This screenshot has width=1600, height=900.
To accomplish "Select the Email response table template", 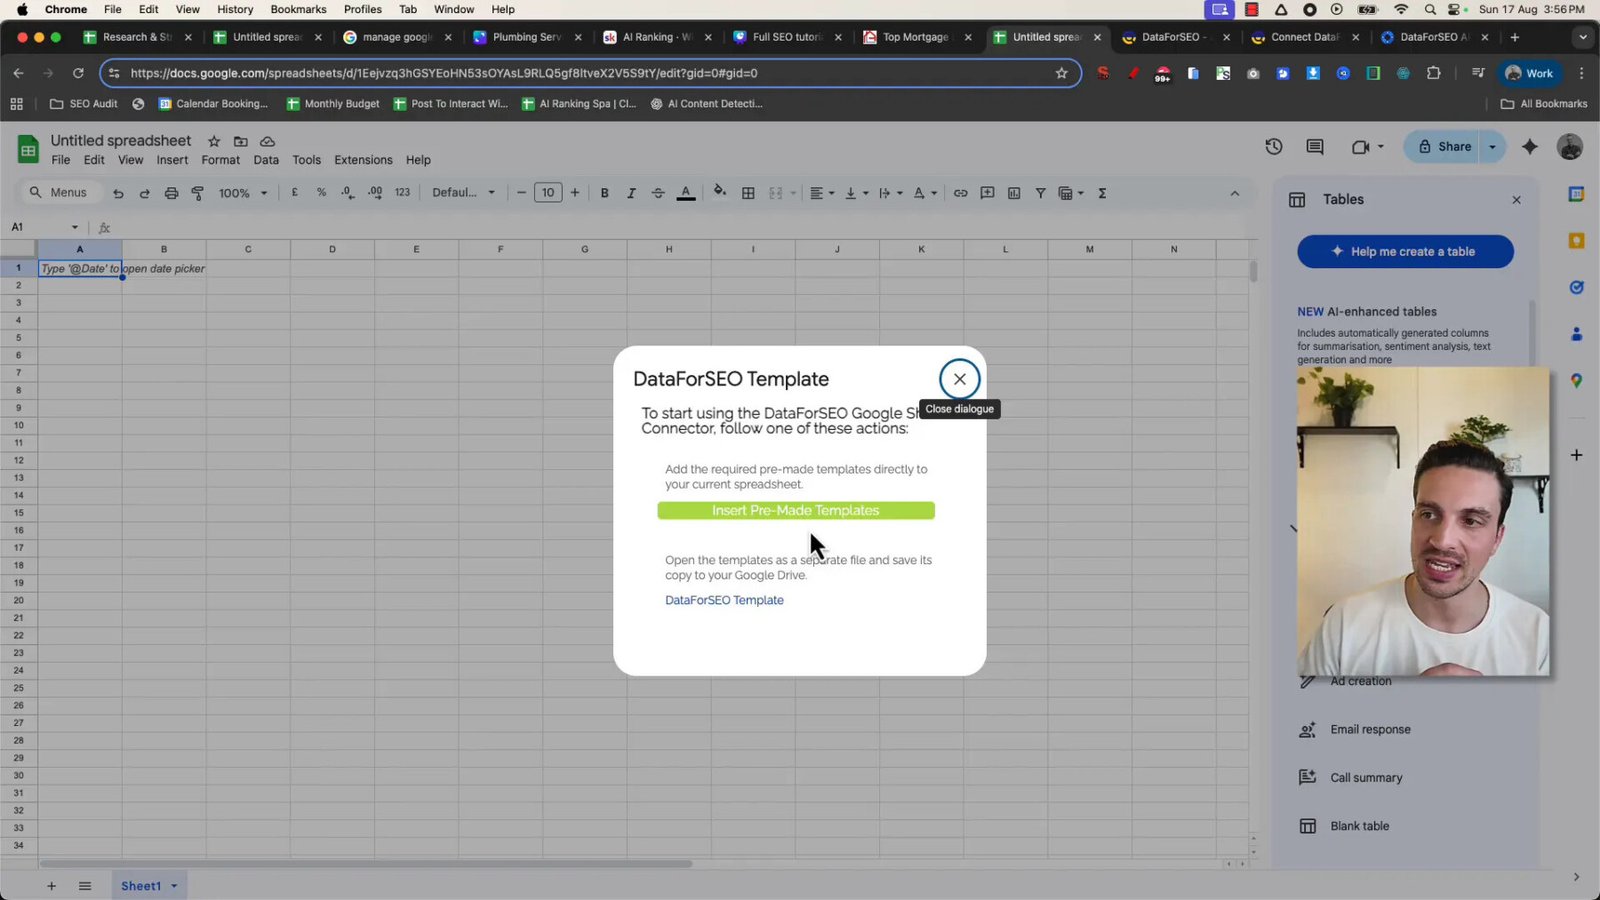I will point(1370,730).
